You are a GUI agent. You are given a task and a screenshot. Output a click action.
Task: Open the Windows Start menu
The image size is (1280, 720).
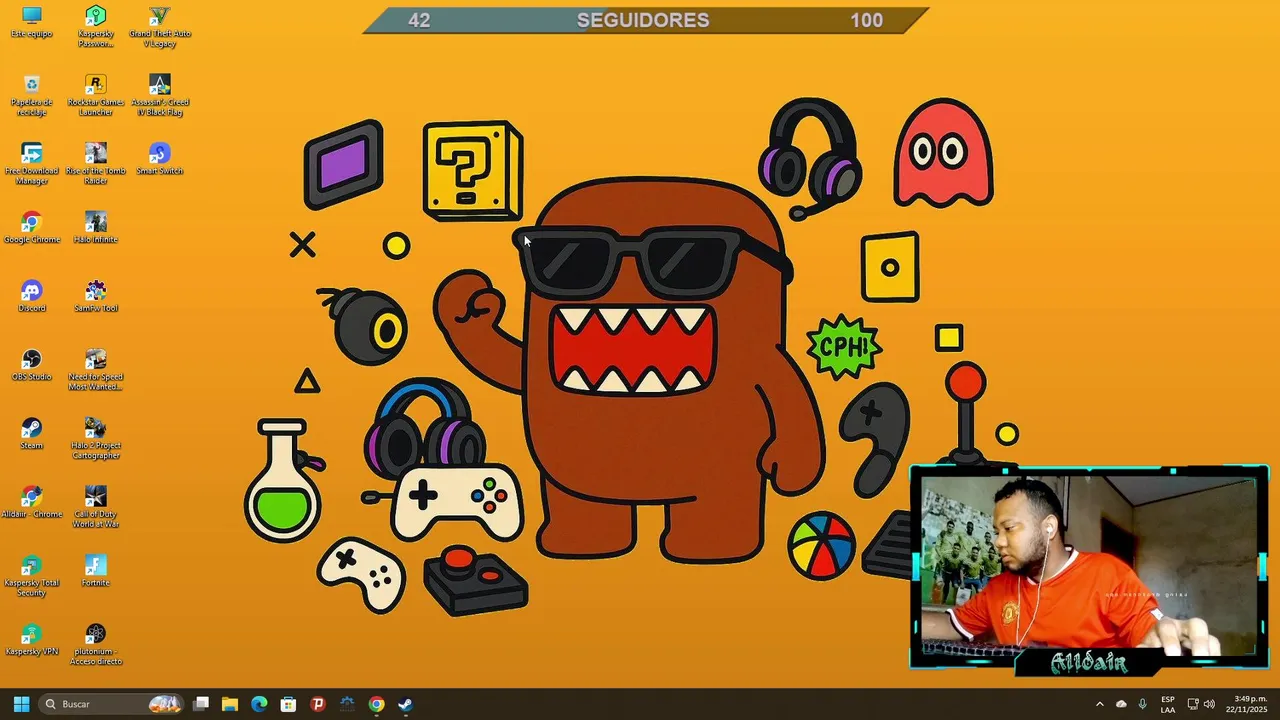[21, 704]
